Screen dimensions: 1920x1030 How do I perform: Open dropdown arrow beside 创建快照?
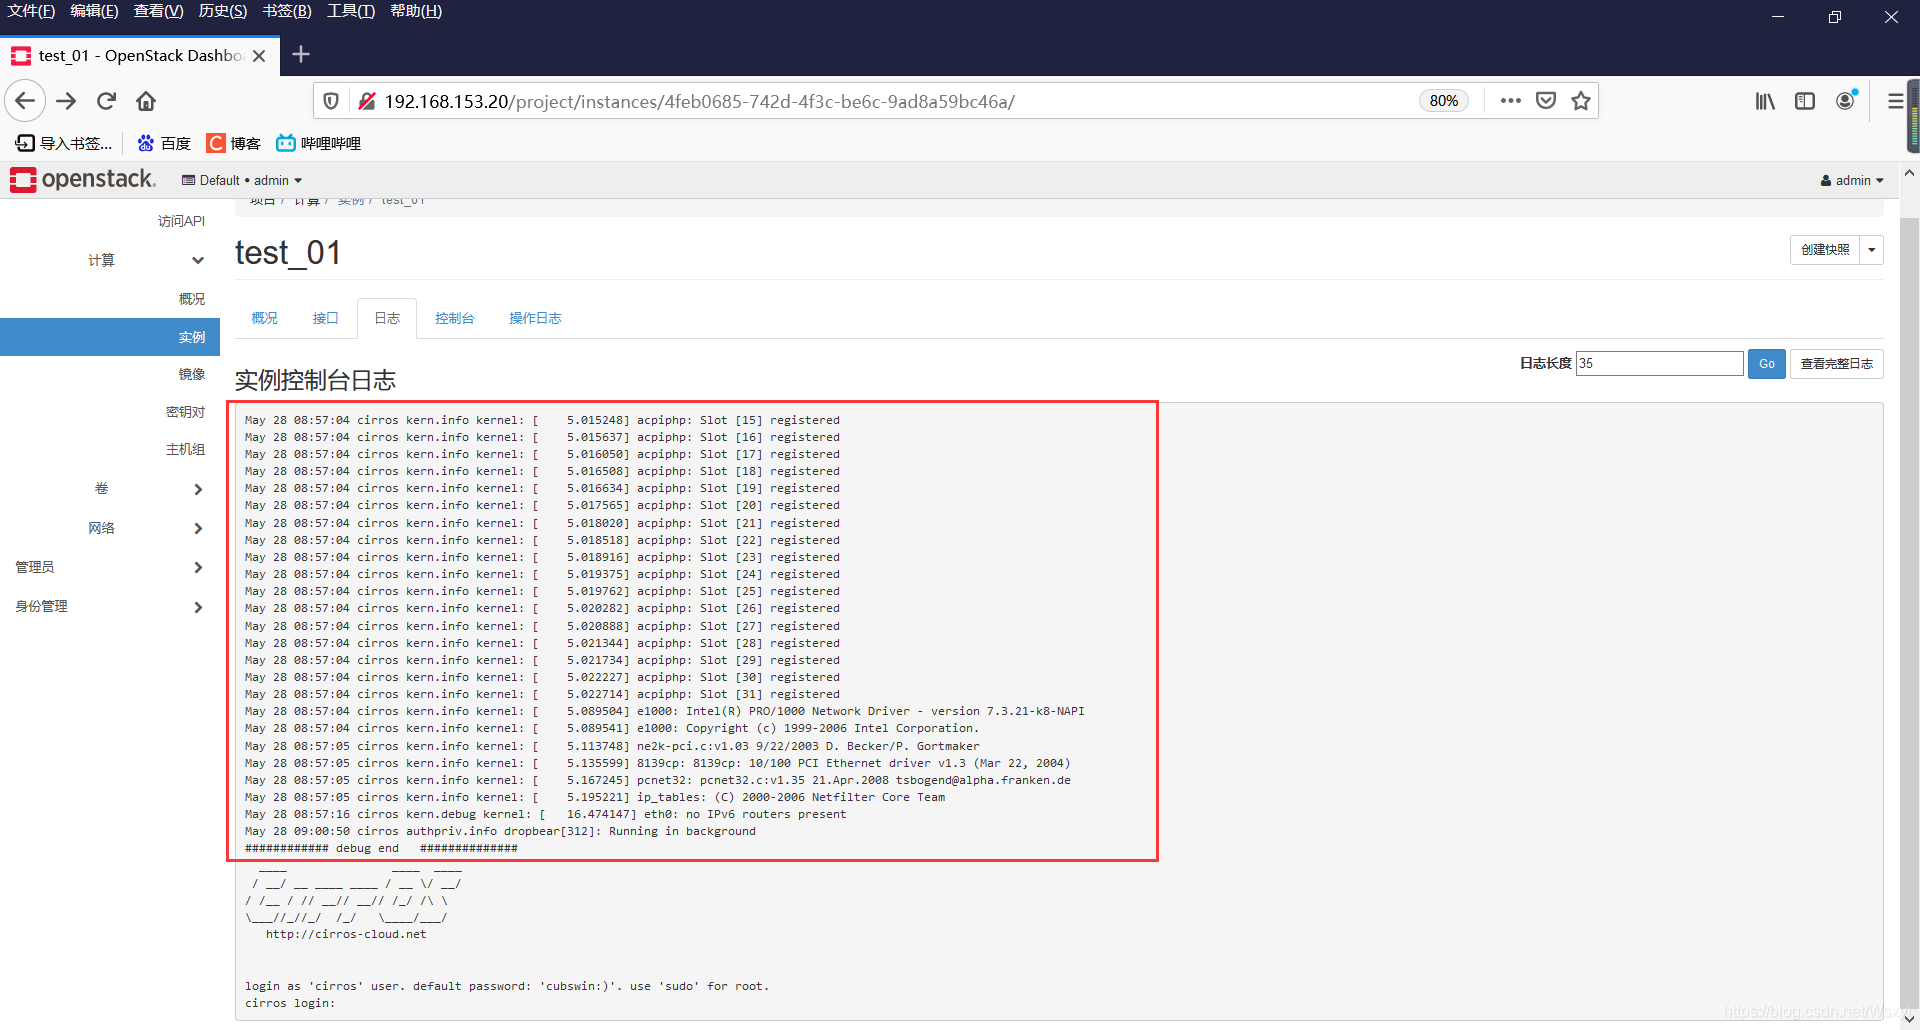pos(1872,250)
